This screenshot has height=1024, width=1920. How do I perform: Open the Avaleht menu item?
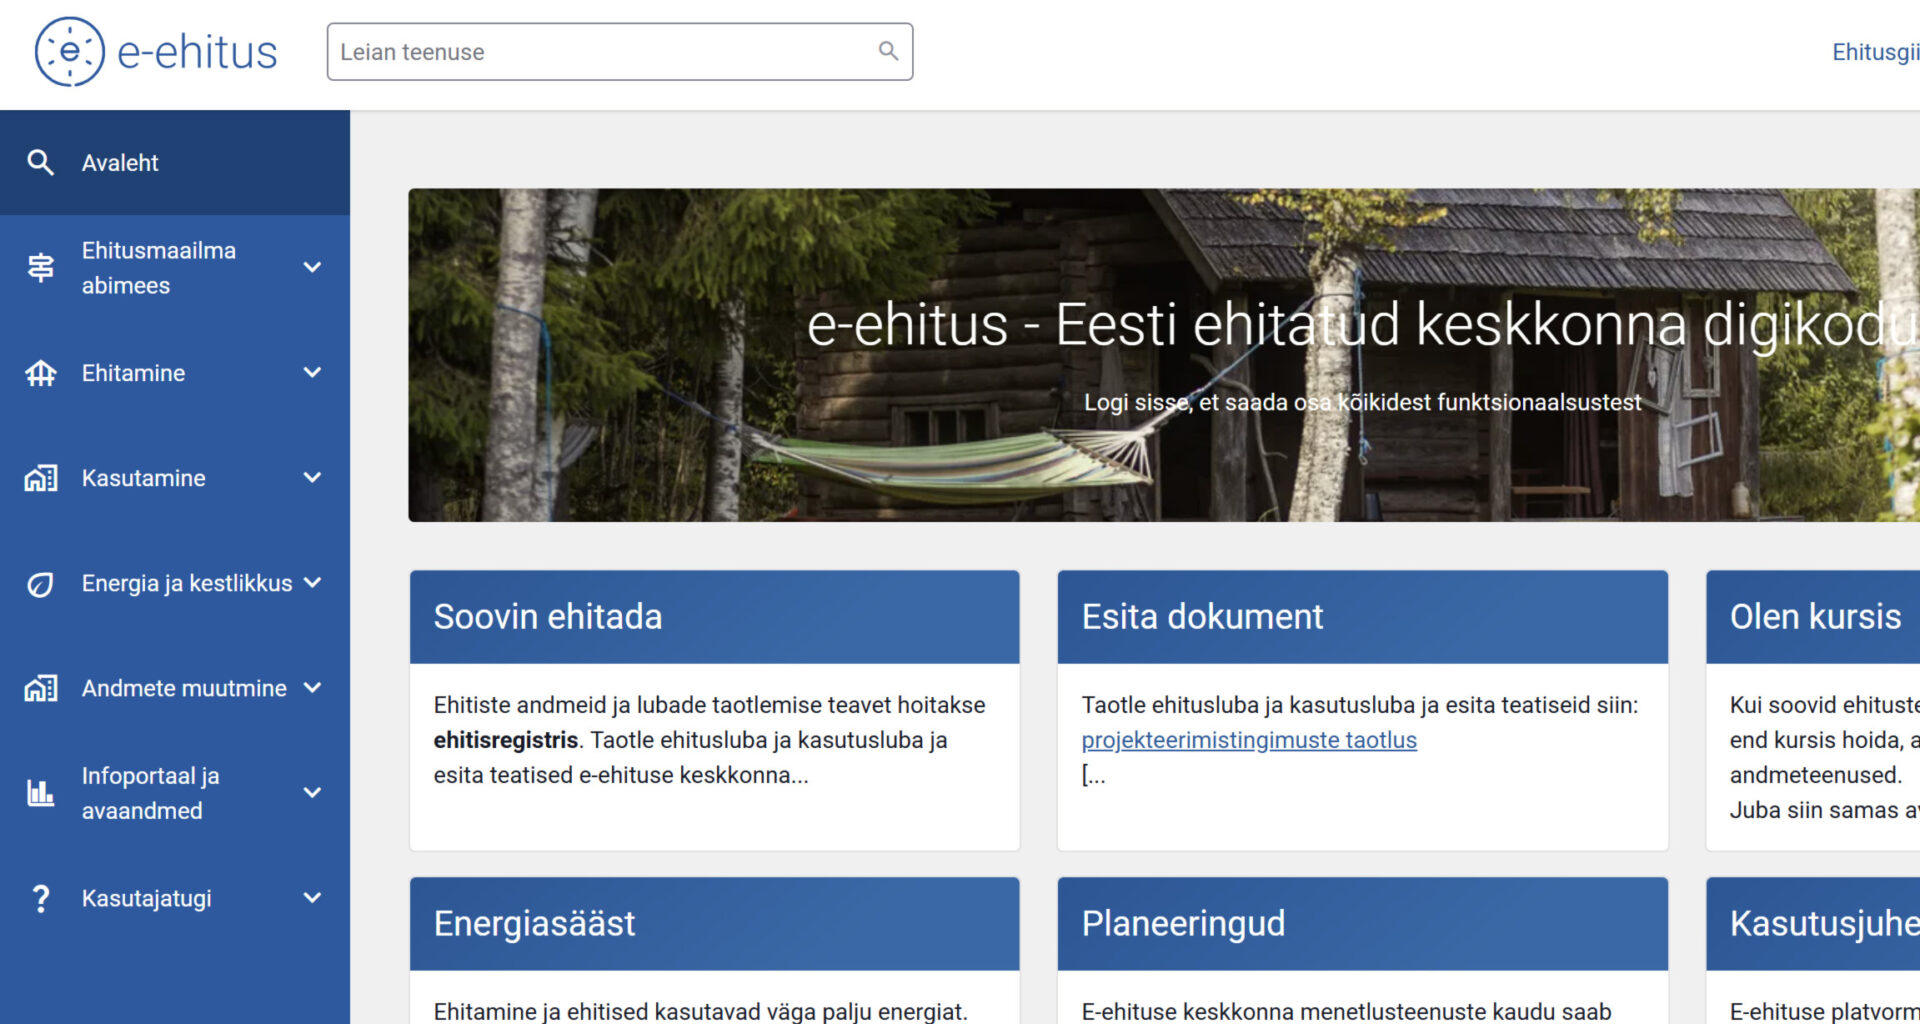click(x=120, y=162)
